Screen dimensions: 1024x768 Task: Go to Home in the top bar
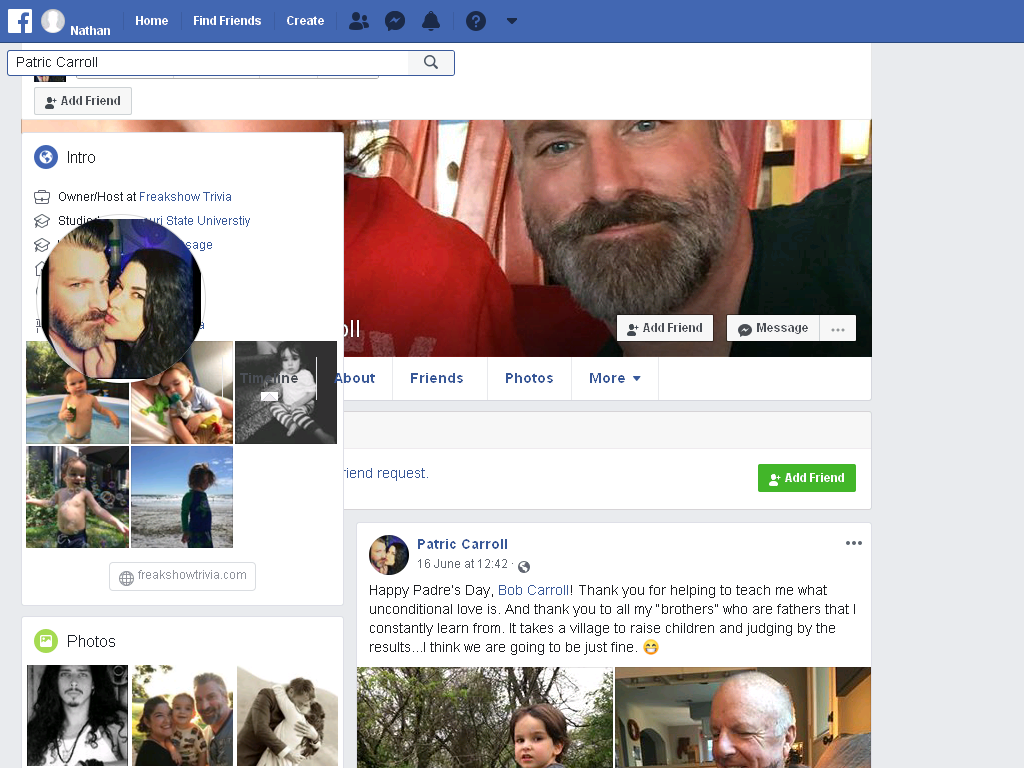pos(152,21)
